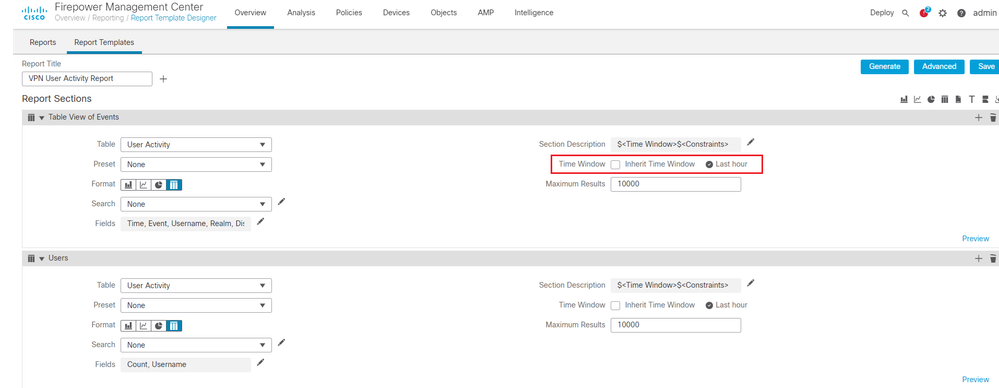Edit Search in Users section
The height and width of the screenshot is (388, 999).
[x=282, y=343]
